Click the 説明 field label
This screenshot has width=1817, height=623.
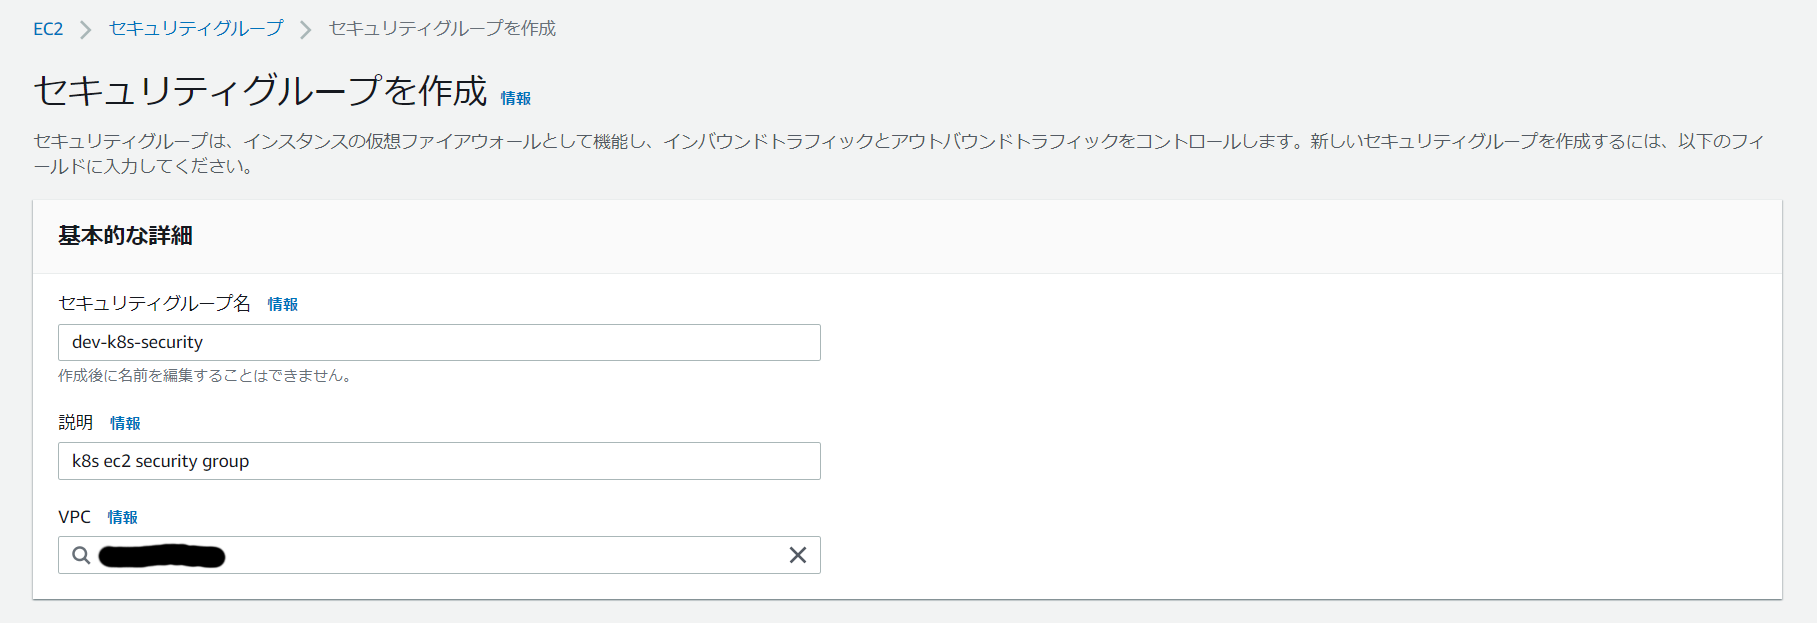click(75, 422)
